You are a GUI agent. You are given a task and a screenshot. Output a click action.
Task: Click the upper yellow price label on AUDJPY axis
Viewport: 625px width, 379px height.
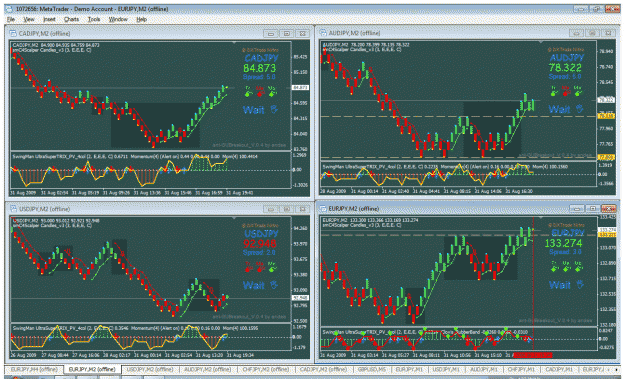pyautogui.click(x=606, y=116)
